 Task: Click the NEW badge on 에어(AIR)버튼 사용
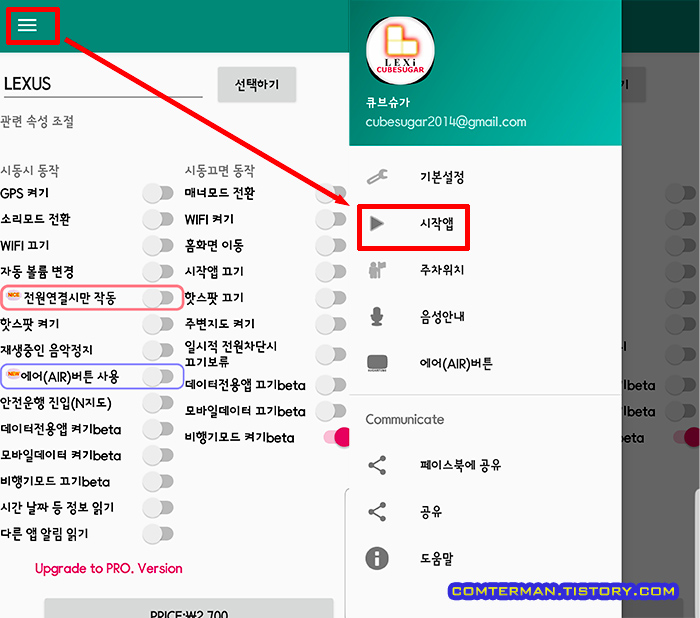point(13,374)
